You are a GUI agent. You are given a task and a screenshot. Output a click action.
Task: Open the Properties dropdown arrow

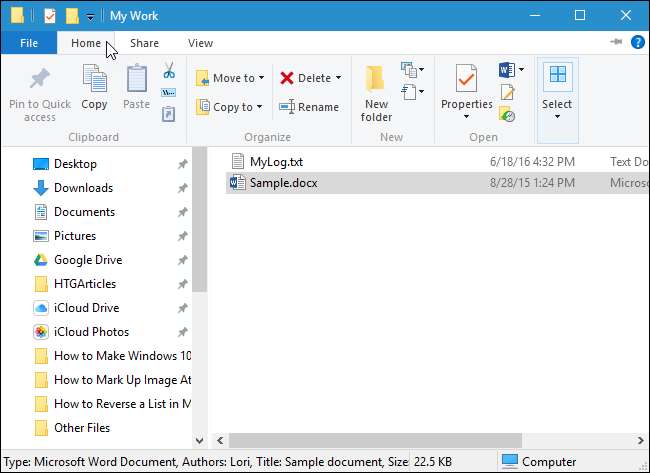coord(466,116)
